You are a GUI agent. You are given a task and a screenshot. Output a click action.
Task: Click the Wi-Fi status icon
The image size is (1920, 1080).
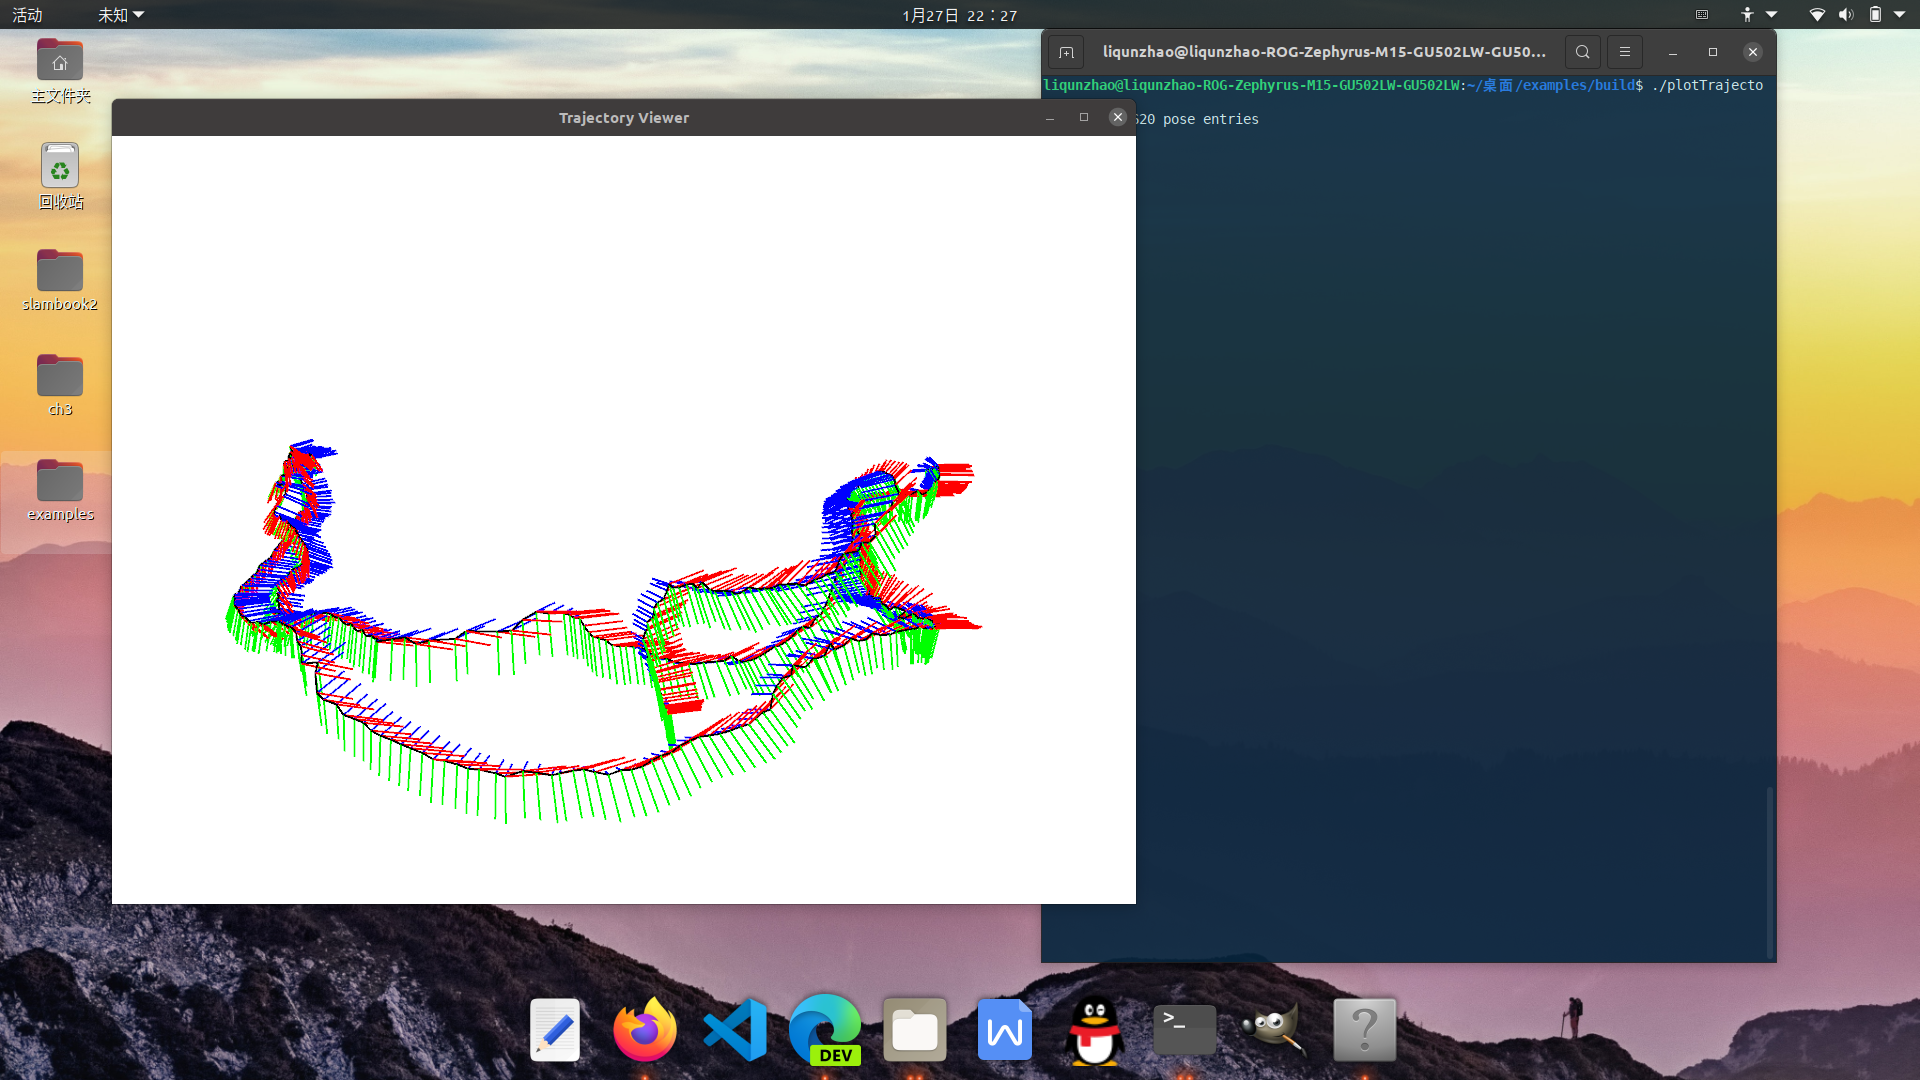pos(1817,15)
